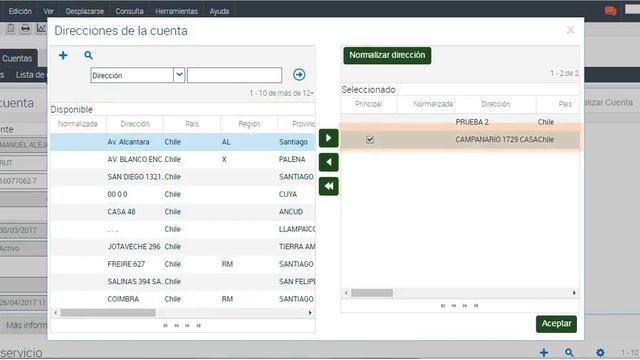Click the search value input field
The width and height of the screenshot is (640, 360).
point(234,75)
